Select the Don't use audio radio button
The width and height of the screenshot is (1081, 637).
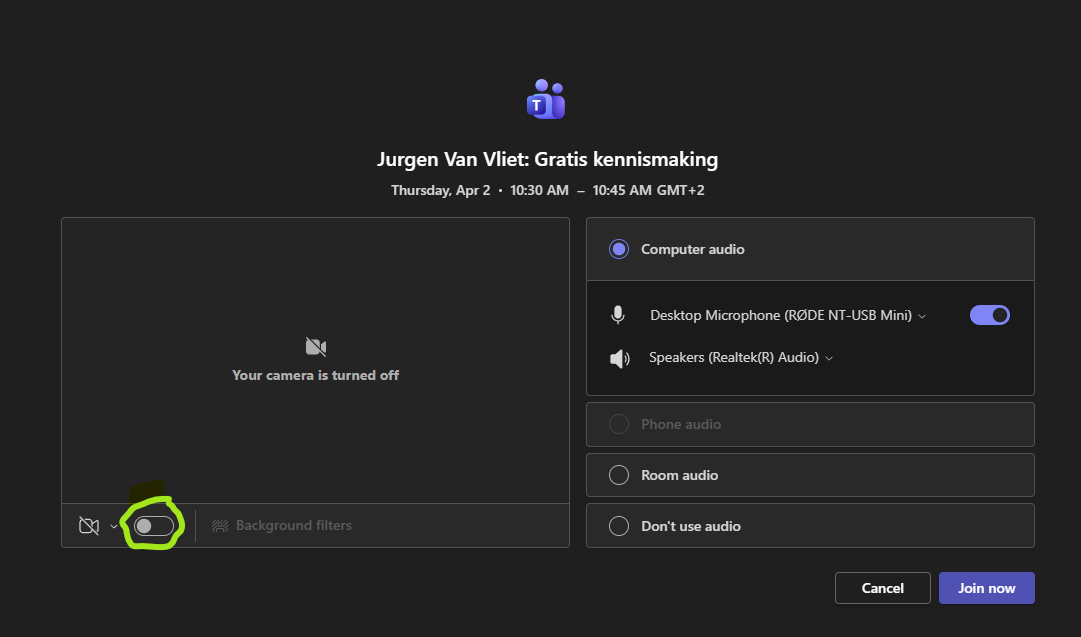click(619, 527)
